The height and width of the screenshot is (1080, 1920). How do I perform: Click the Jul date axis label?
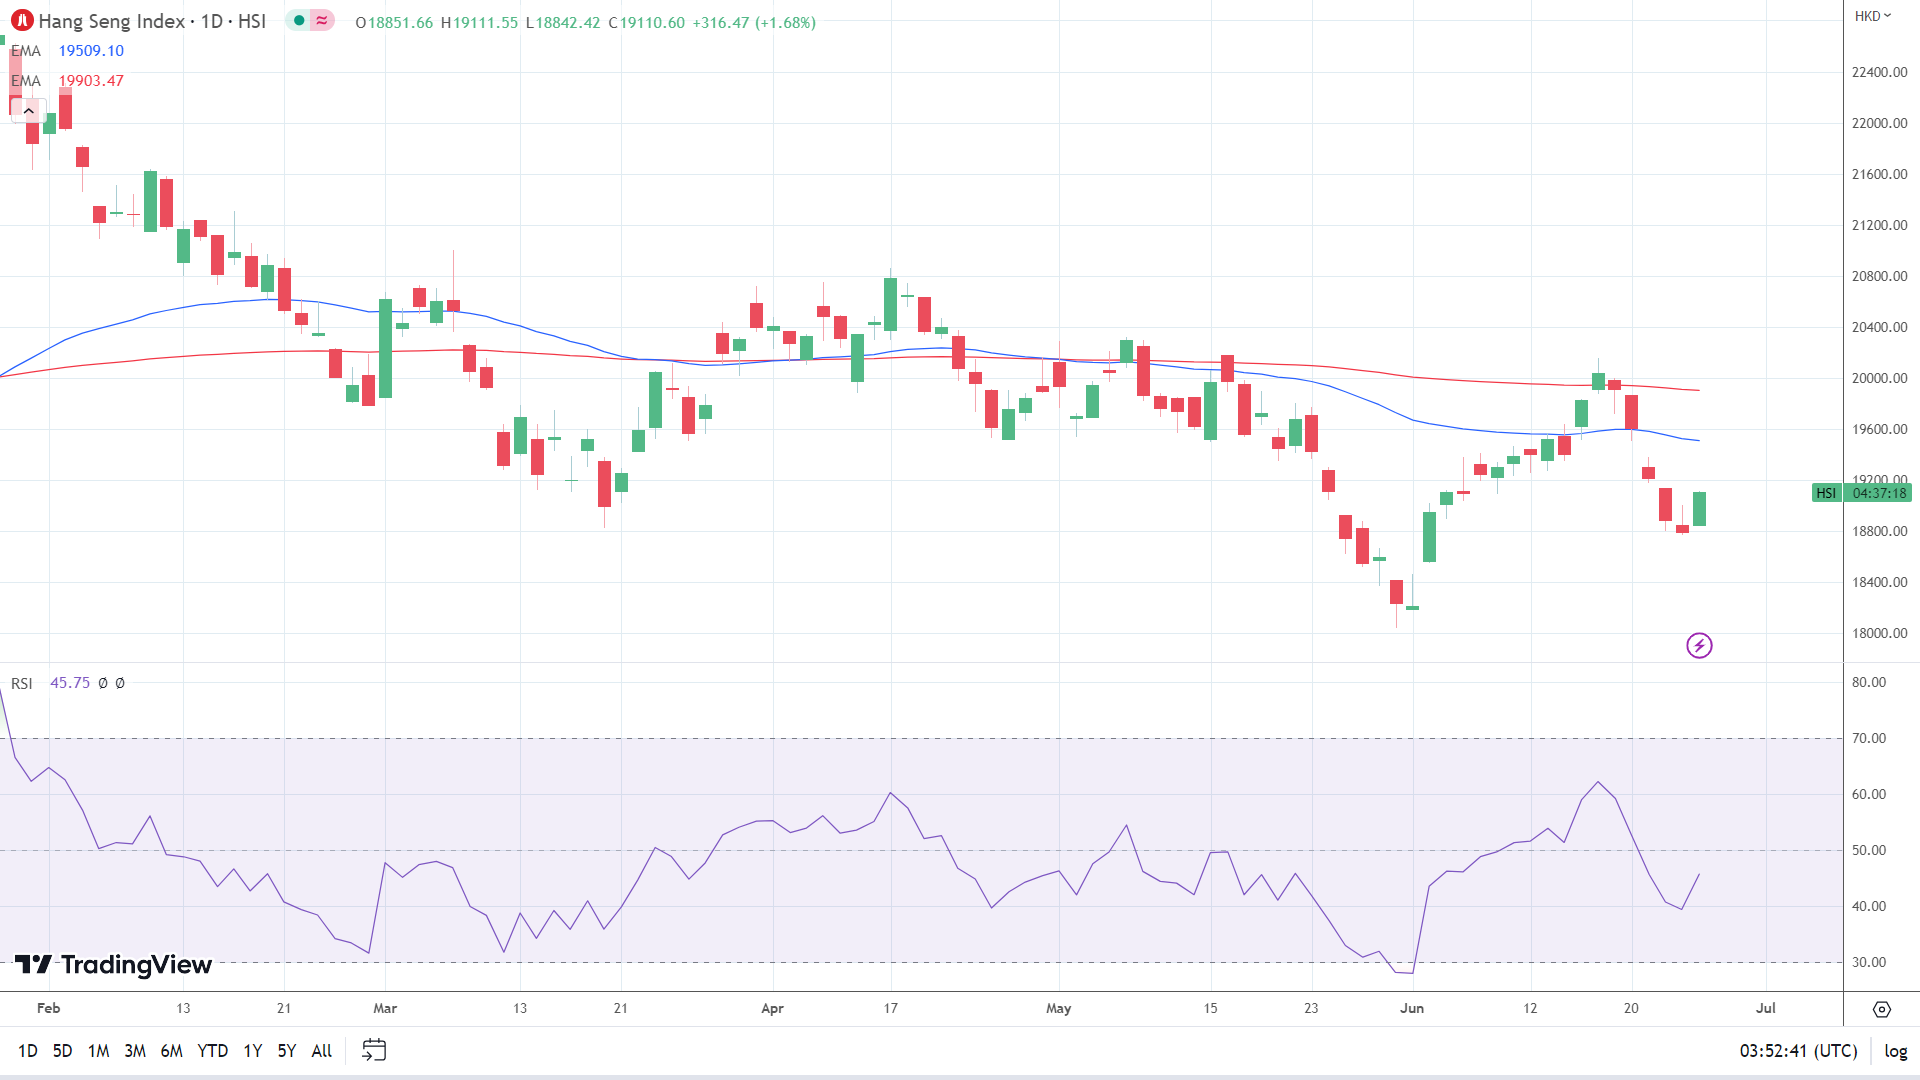tap(1766, 1008)
